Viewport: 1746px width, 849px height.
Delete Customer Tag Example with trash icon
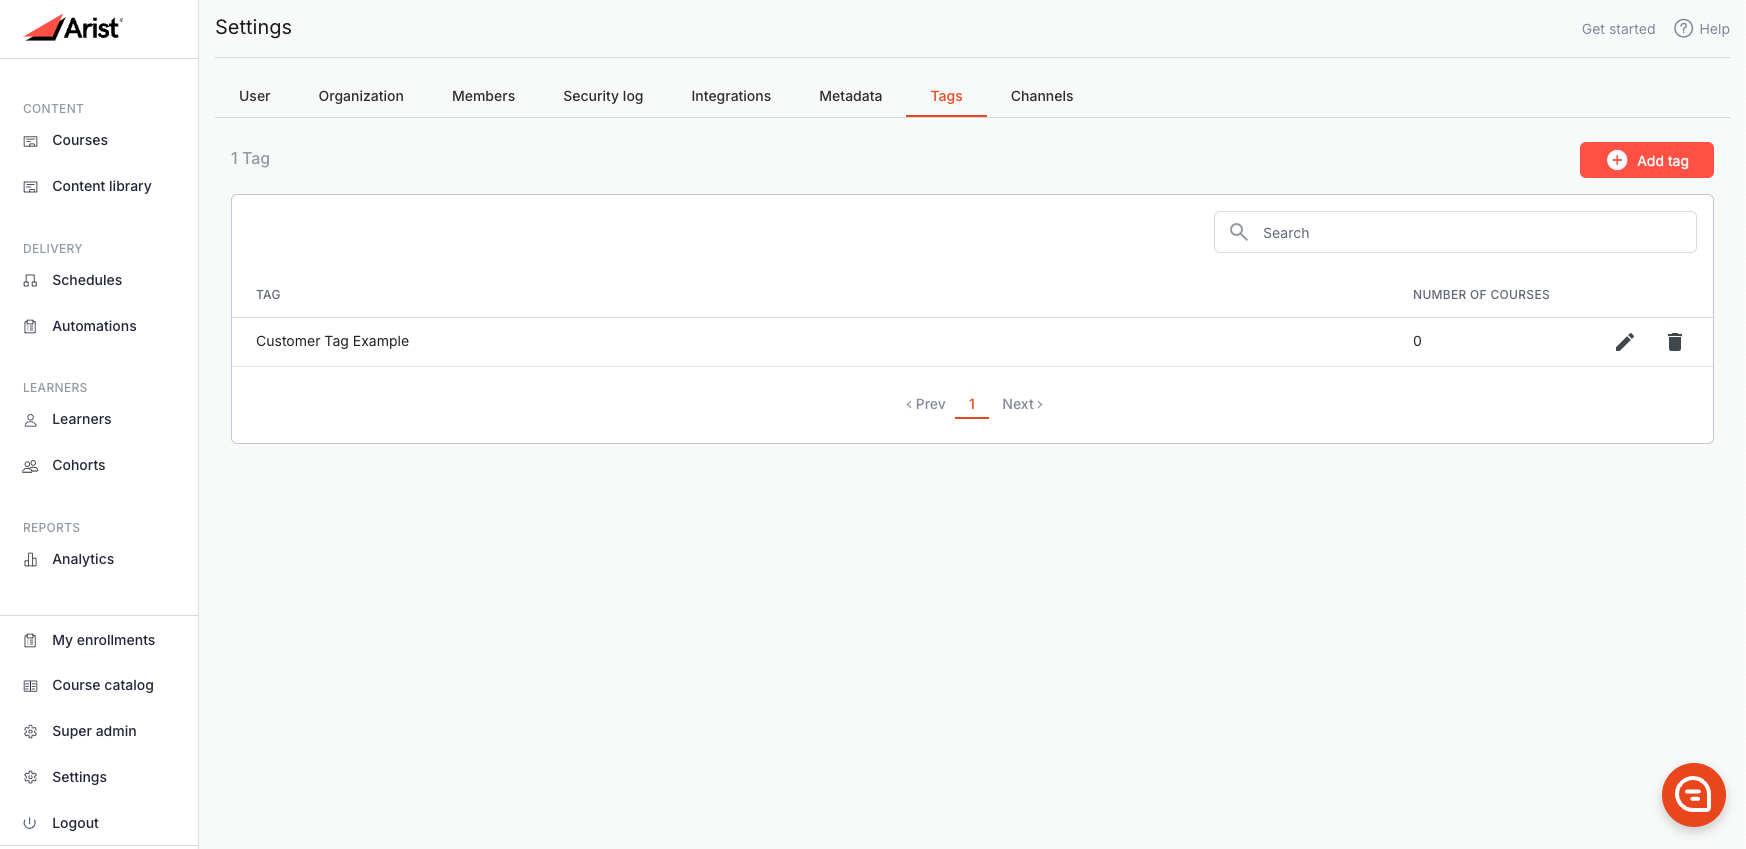click(1675, 342)
